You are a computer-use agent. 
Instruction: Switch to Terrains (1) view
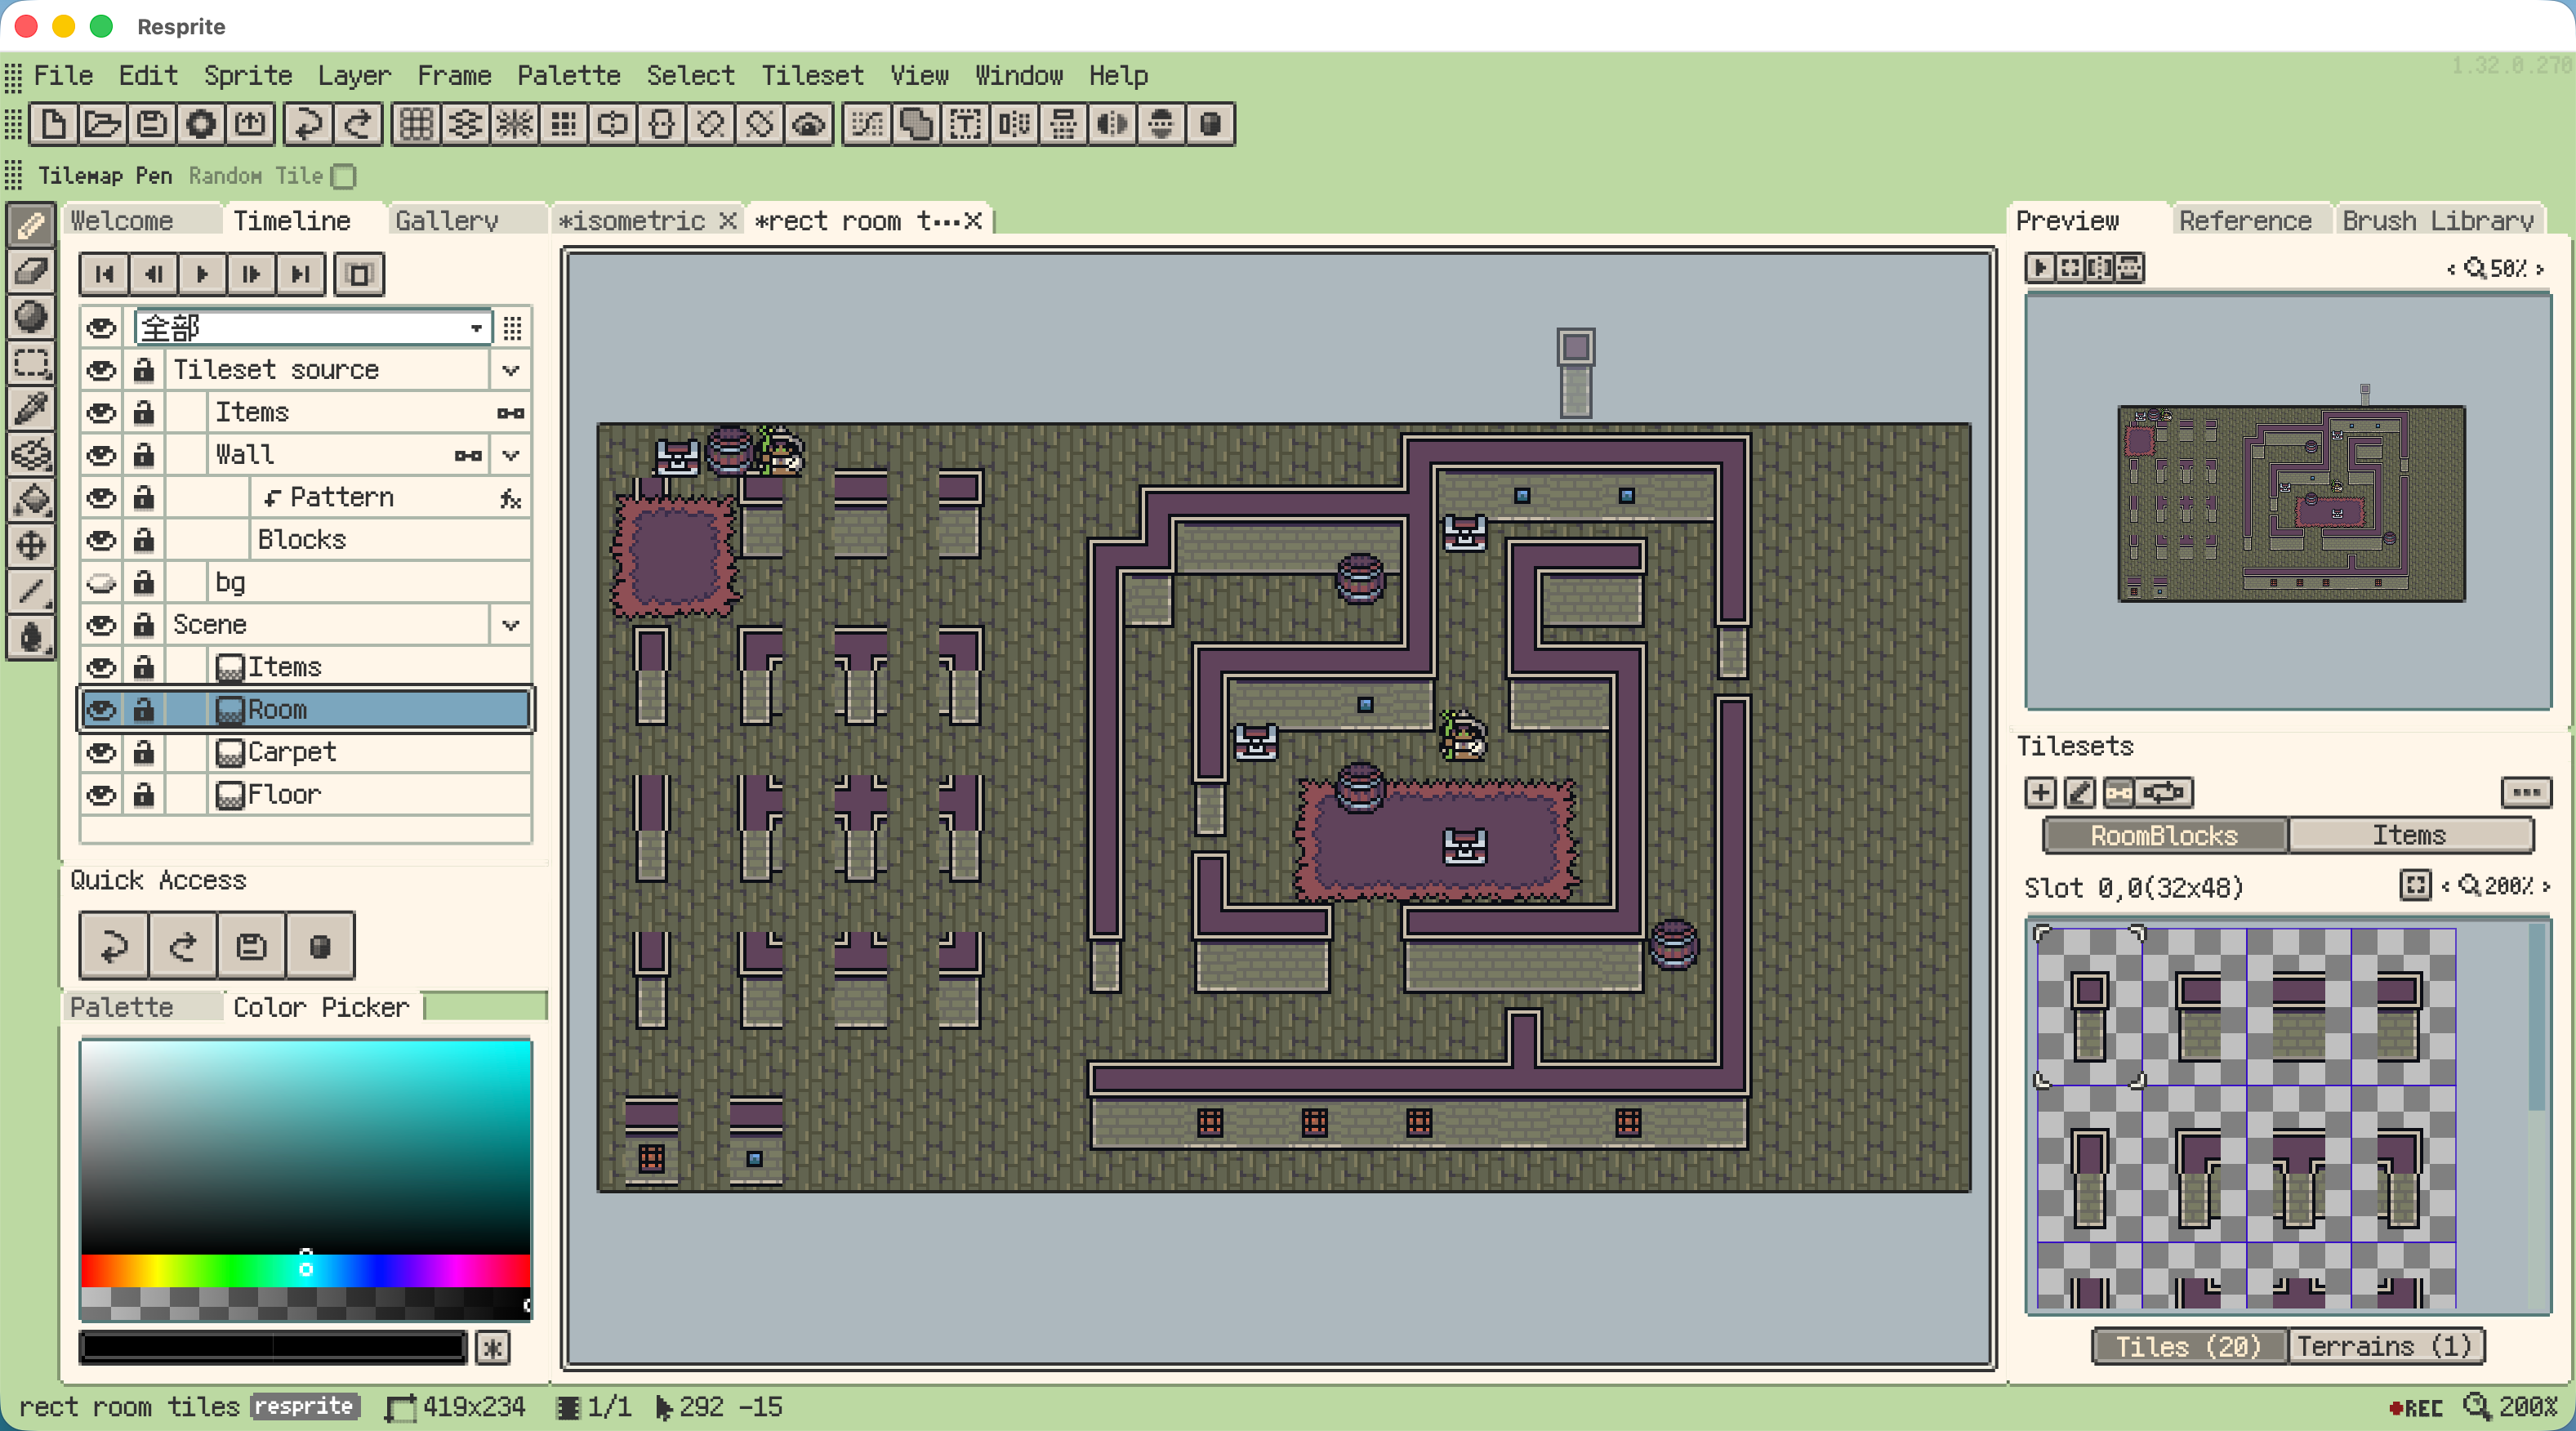(2384, 1346)
